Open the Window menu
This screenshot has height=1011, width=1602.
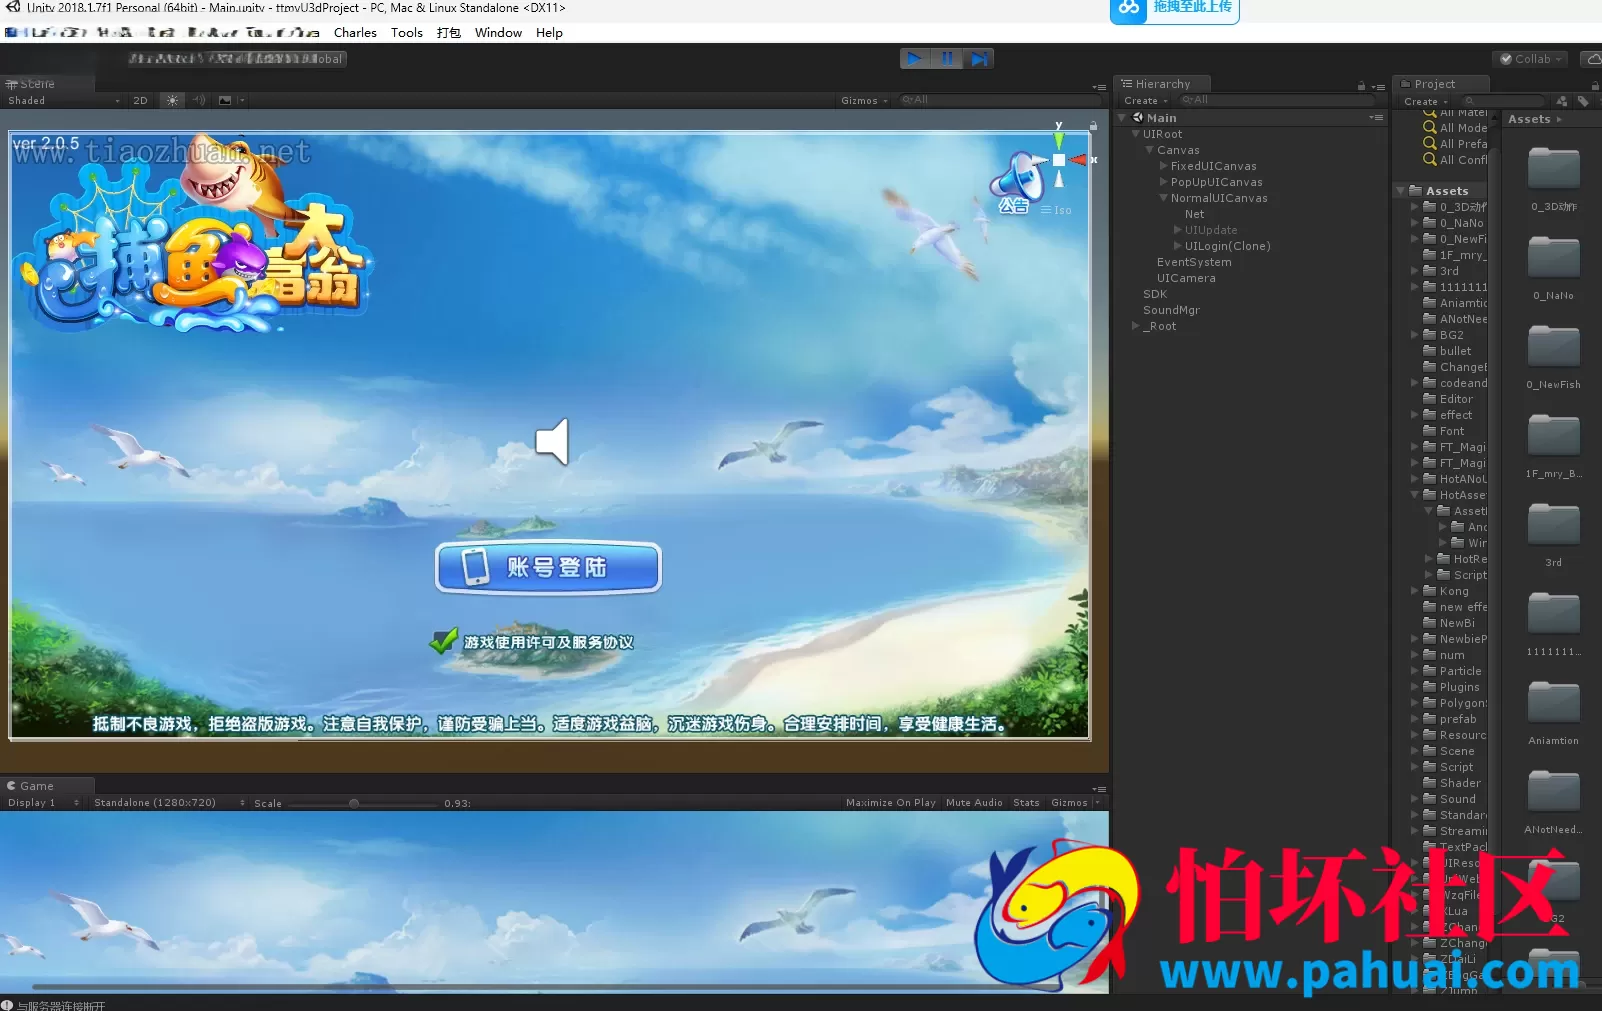pyautogui.click(x=498, y=32)
